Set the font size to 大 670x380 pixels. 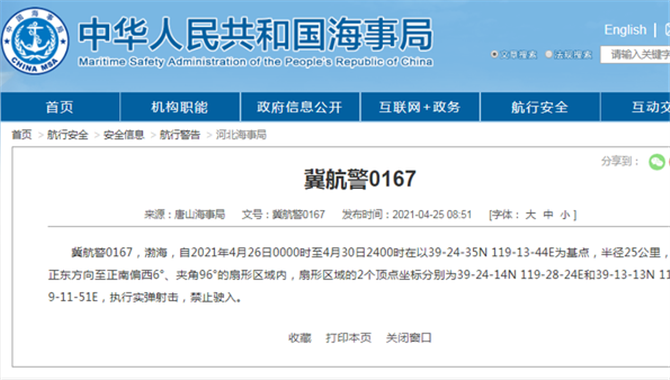click(530, 215)
